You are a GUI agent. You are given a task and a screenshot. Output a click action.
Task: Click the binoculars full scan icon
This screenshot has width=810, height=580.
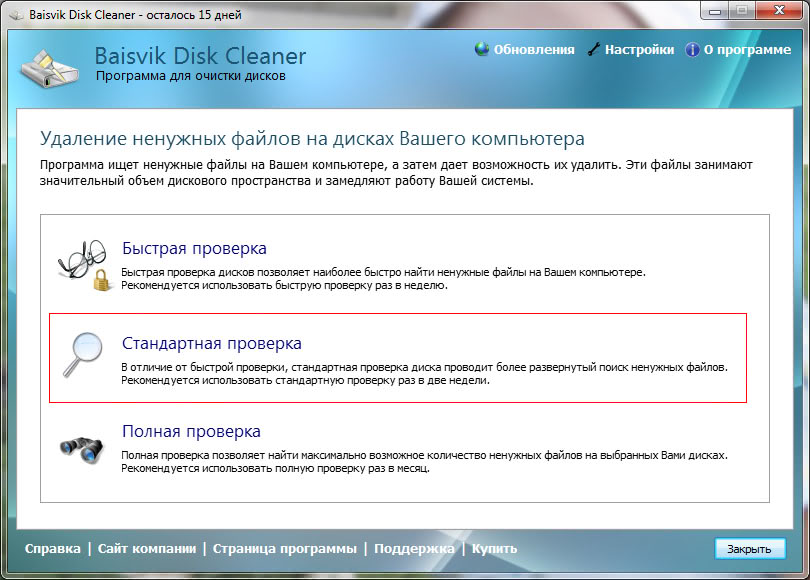pyautogui.click(x=82, y=450)
